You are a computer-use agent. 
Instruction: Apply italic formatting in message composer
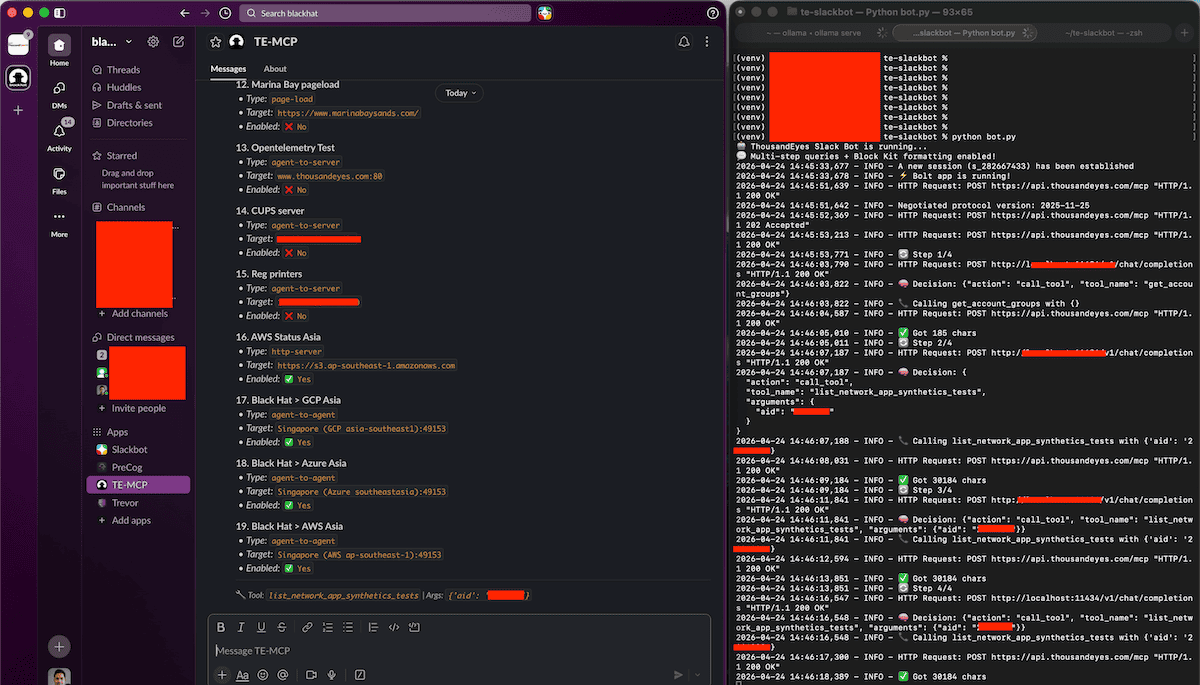pos(241,627)
